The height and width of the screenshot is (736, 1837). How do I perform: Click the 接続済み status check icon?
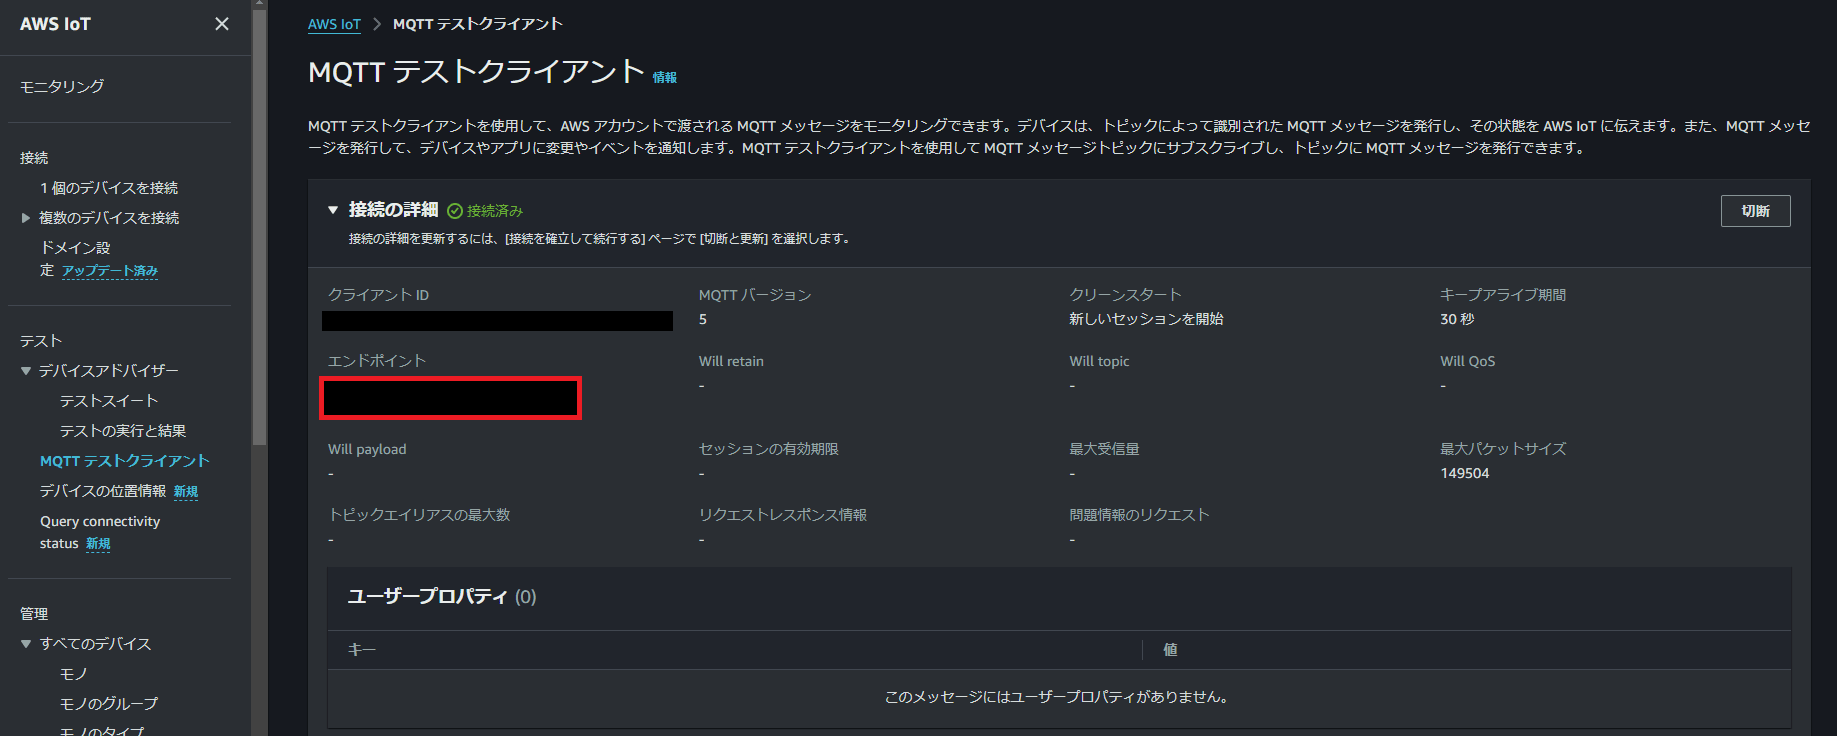click(455, 211)
